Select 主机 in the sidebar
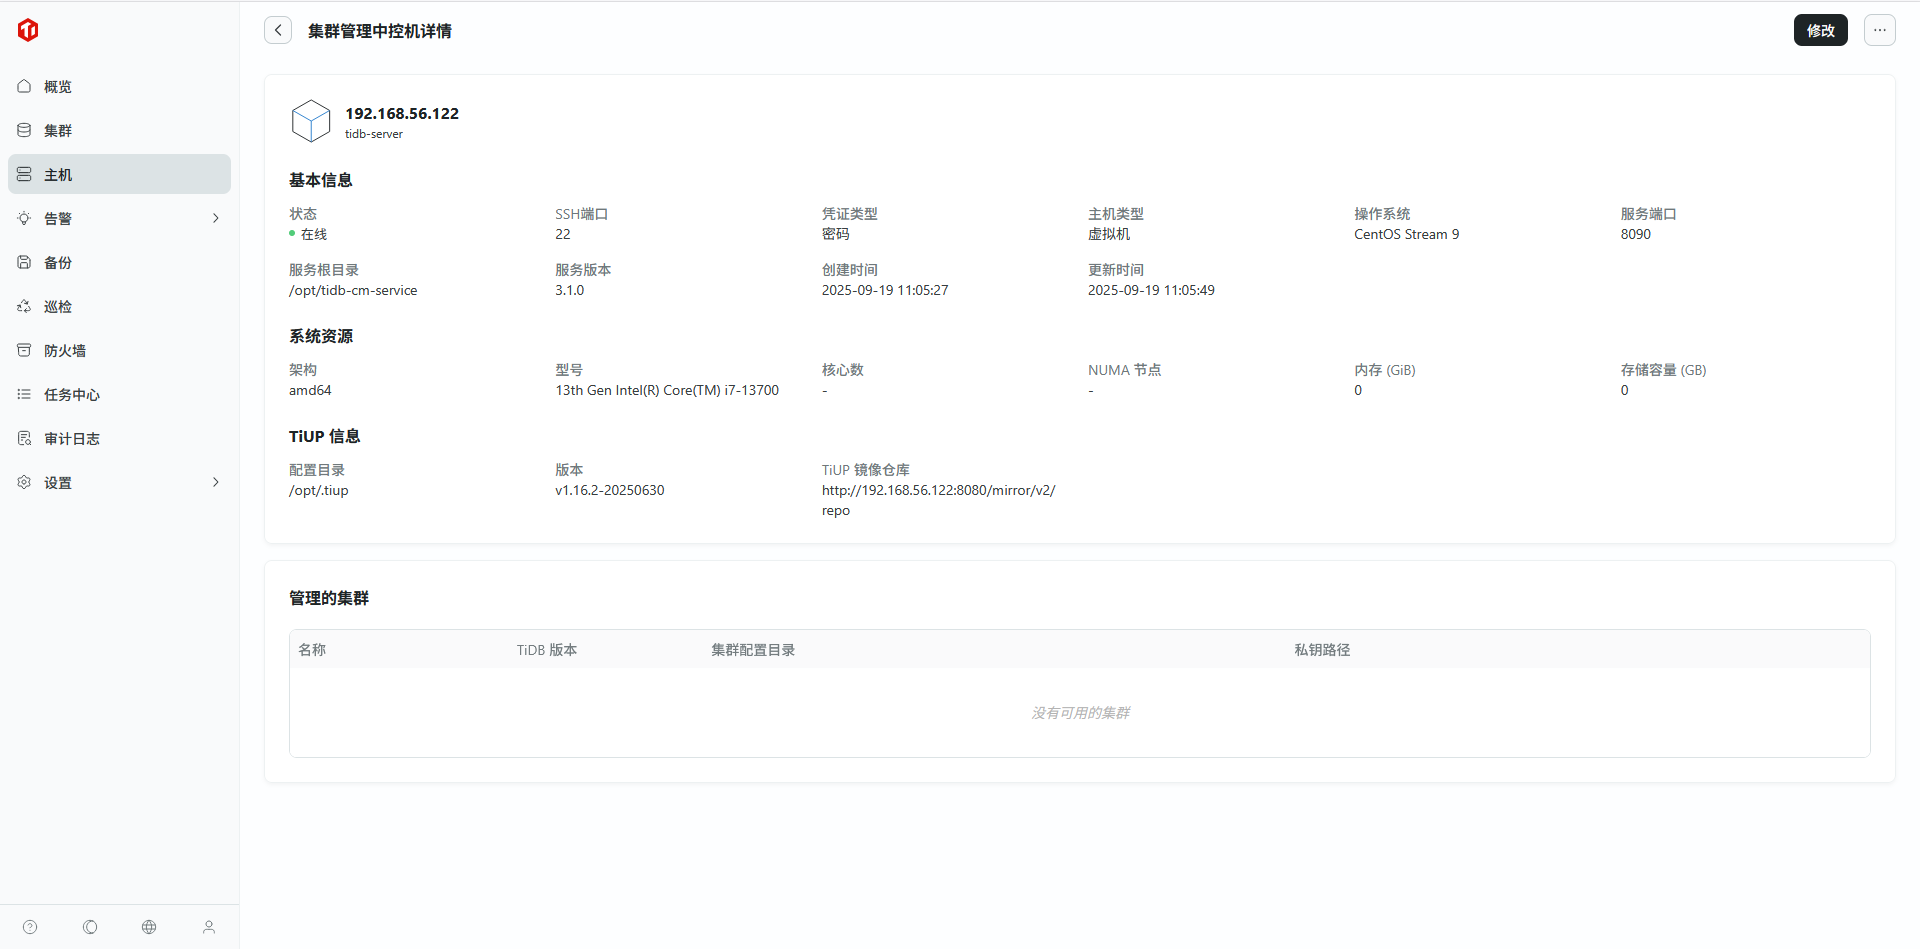1920x949 pixels. click(58, 175)
